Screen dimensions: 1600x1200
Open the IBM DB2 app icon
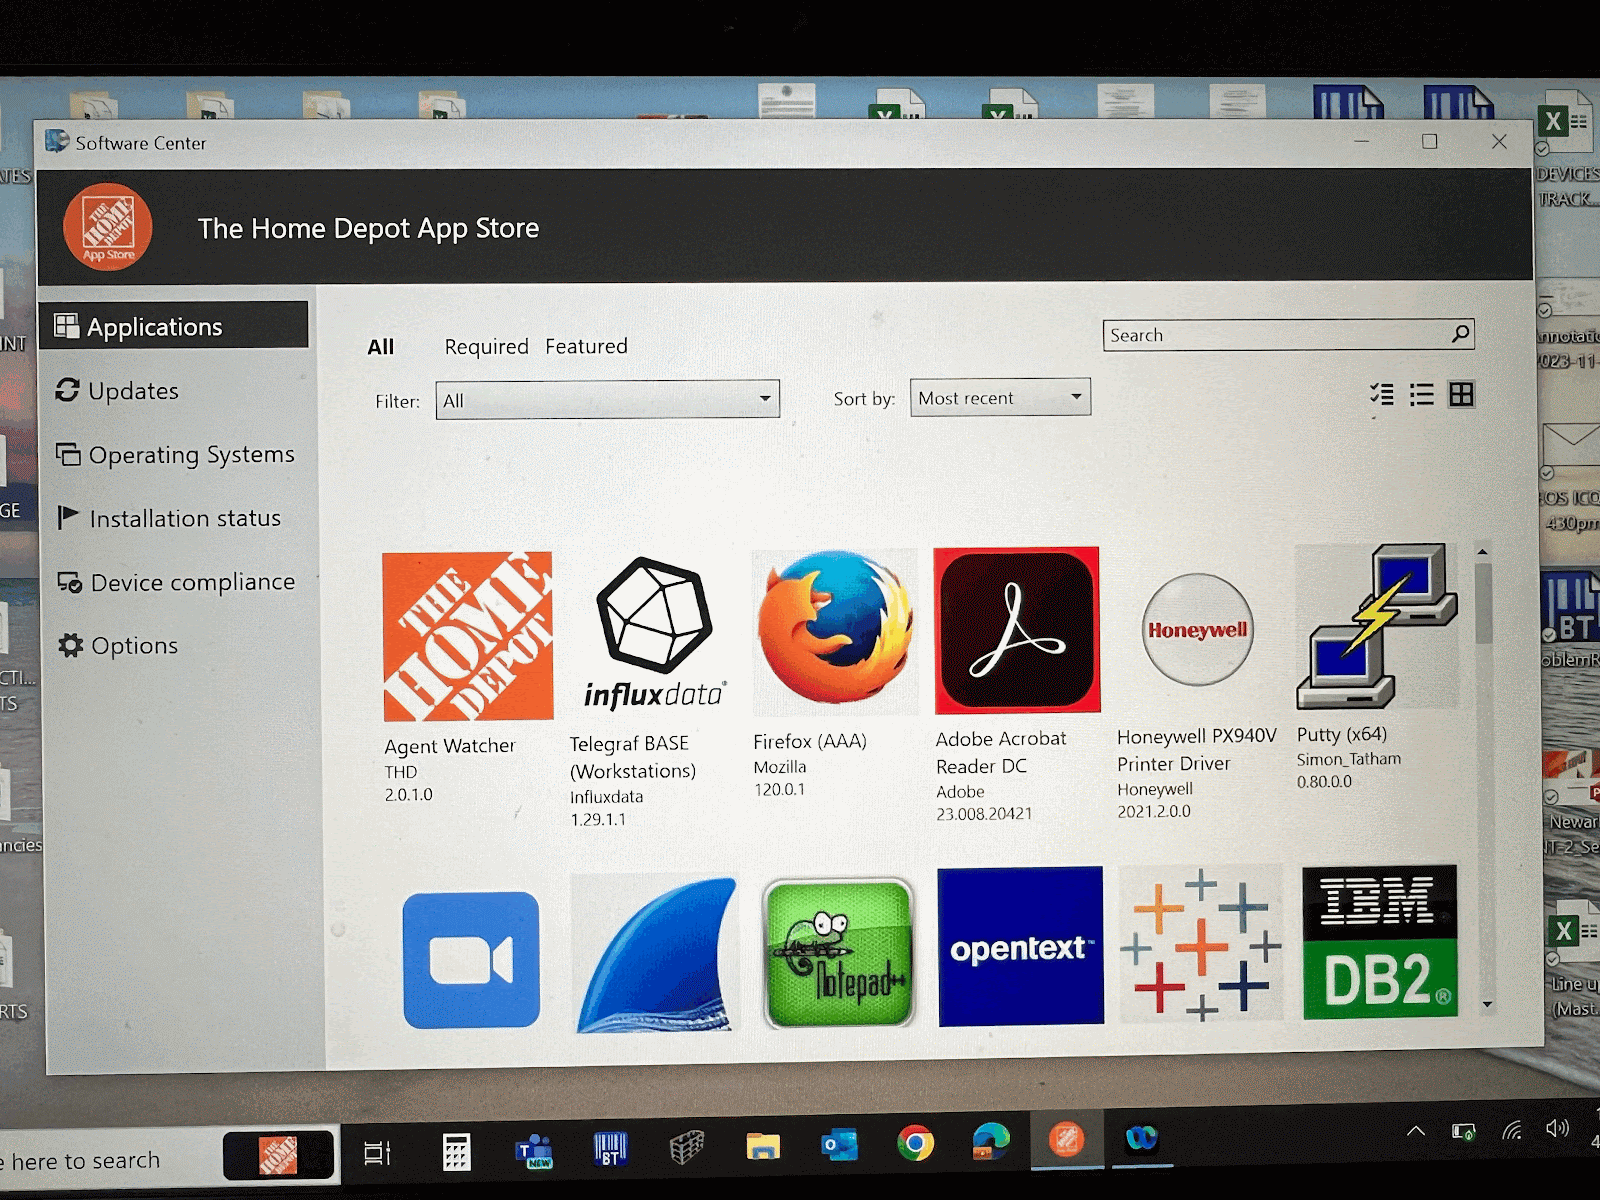click(1380, 942)
